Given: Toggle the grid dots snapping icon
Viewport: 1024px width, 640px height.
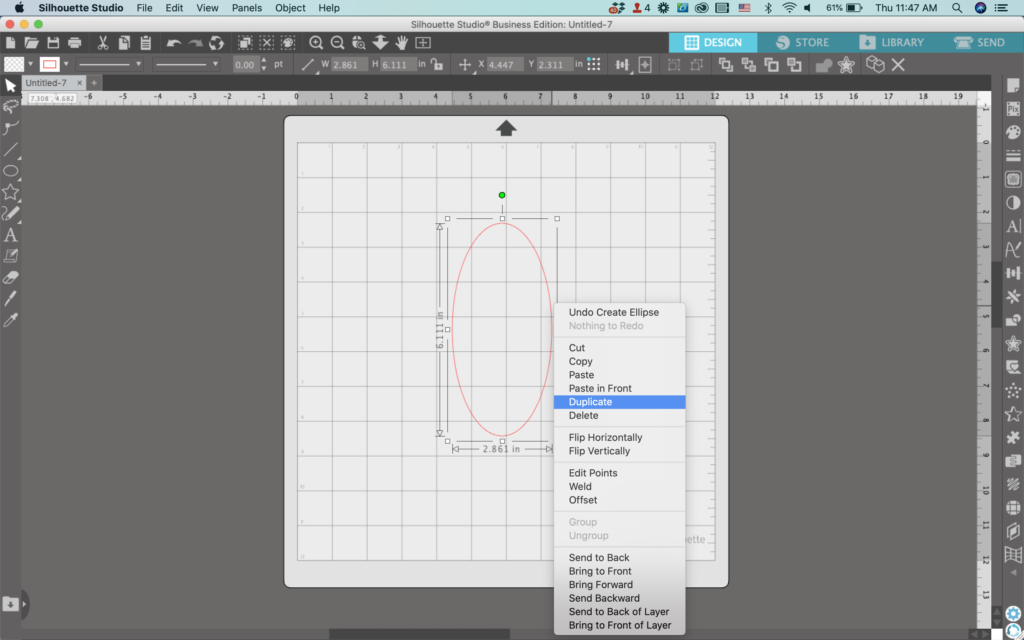Looking at the screenshot, I should tap(594, 64).
